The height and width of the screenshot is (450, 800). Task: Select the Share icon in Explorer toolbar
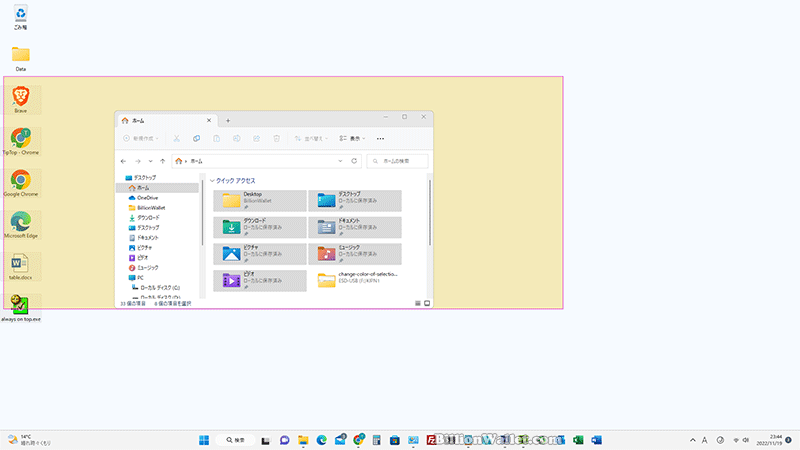pos(257,138)
